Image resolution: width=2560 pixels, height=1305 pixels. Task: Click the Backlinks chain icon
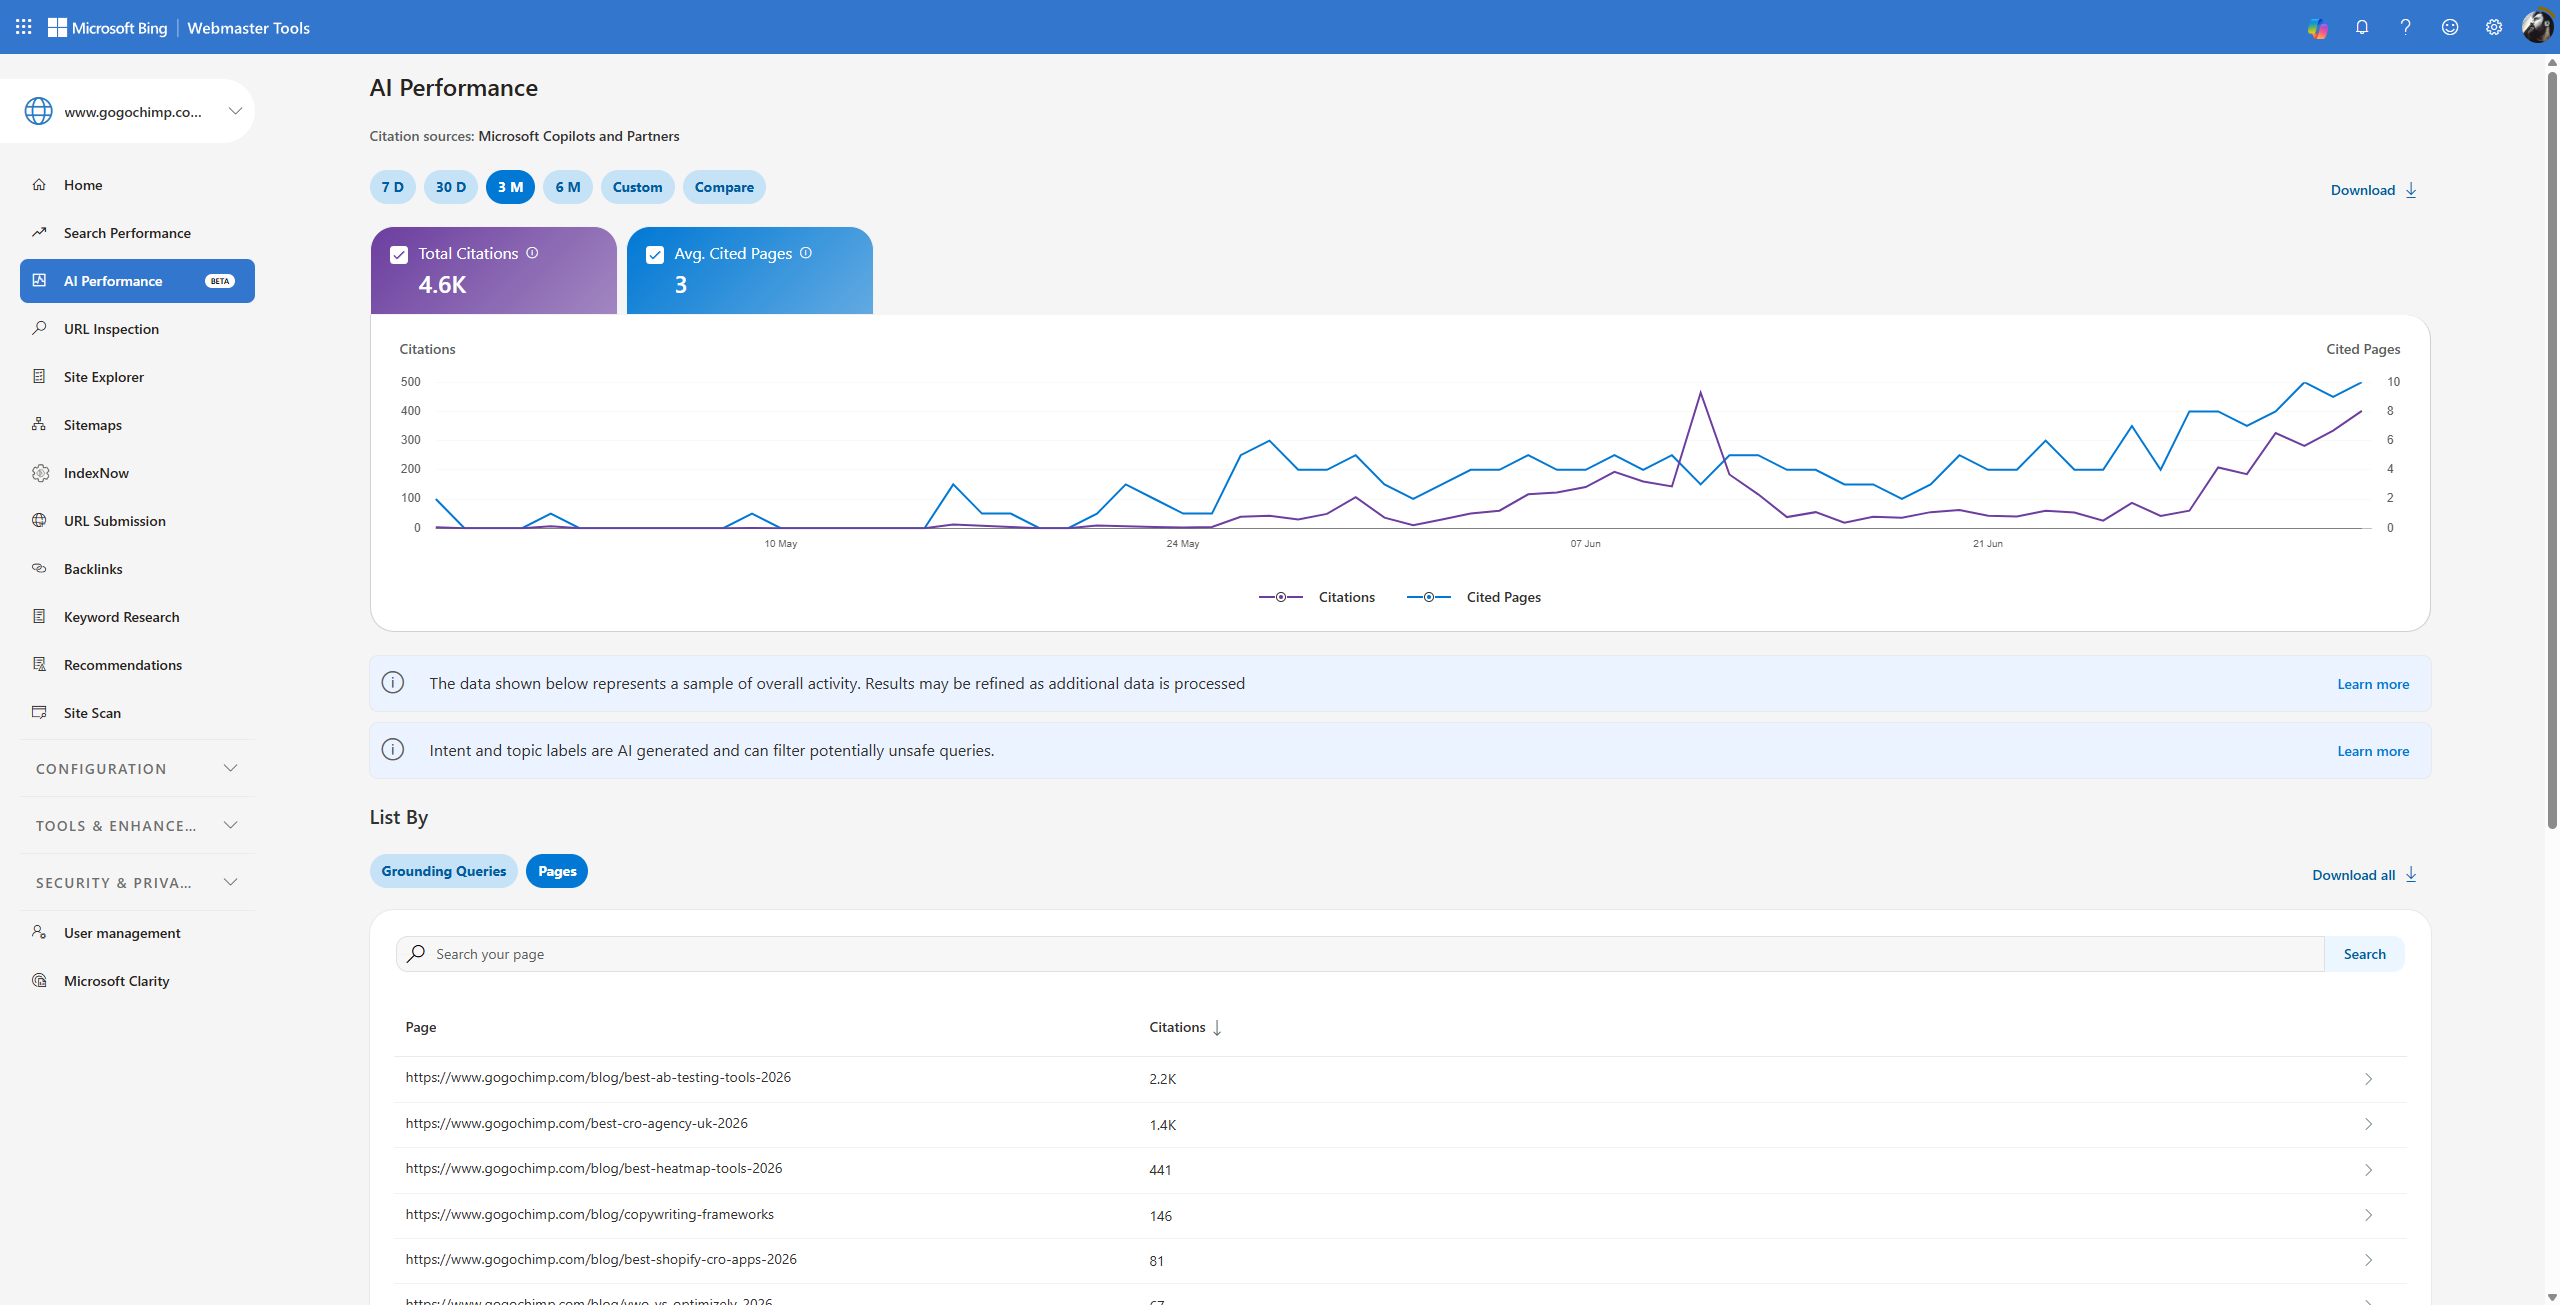pos(39,568)
